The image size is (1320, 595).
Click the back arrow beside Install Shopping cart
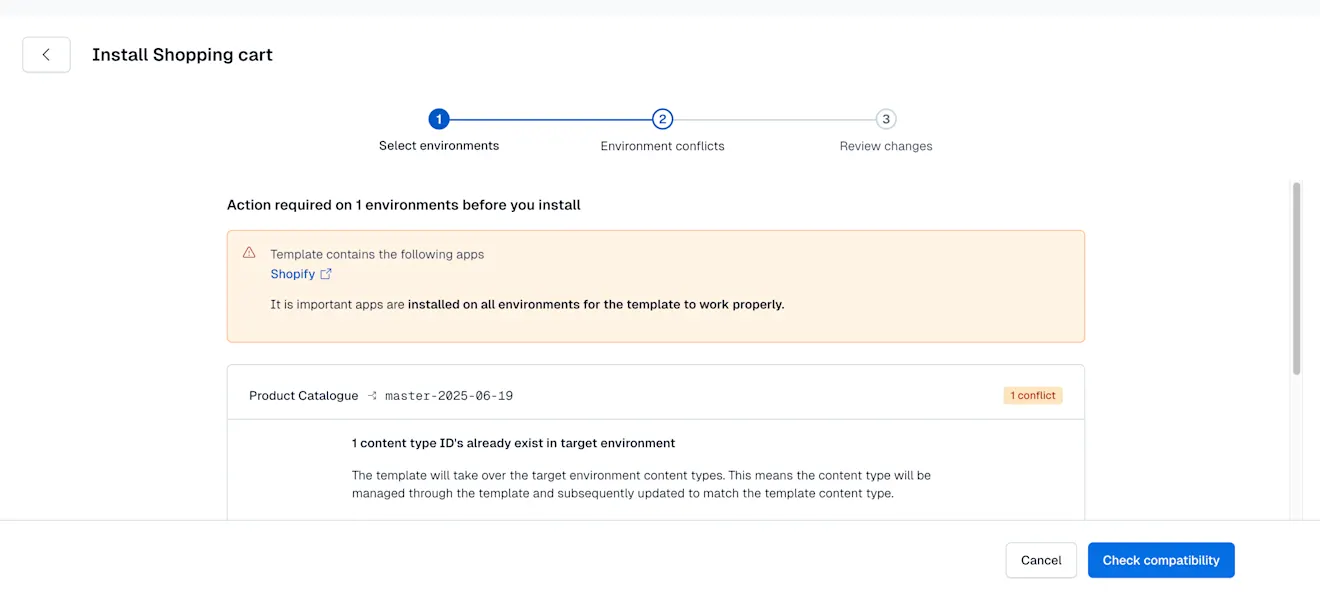[x=46, y=54]
